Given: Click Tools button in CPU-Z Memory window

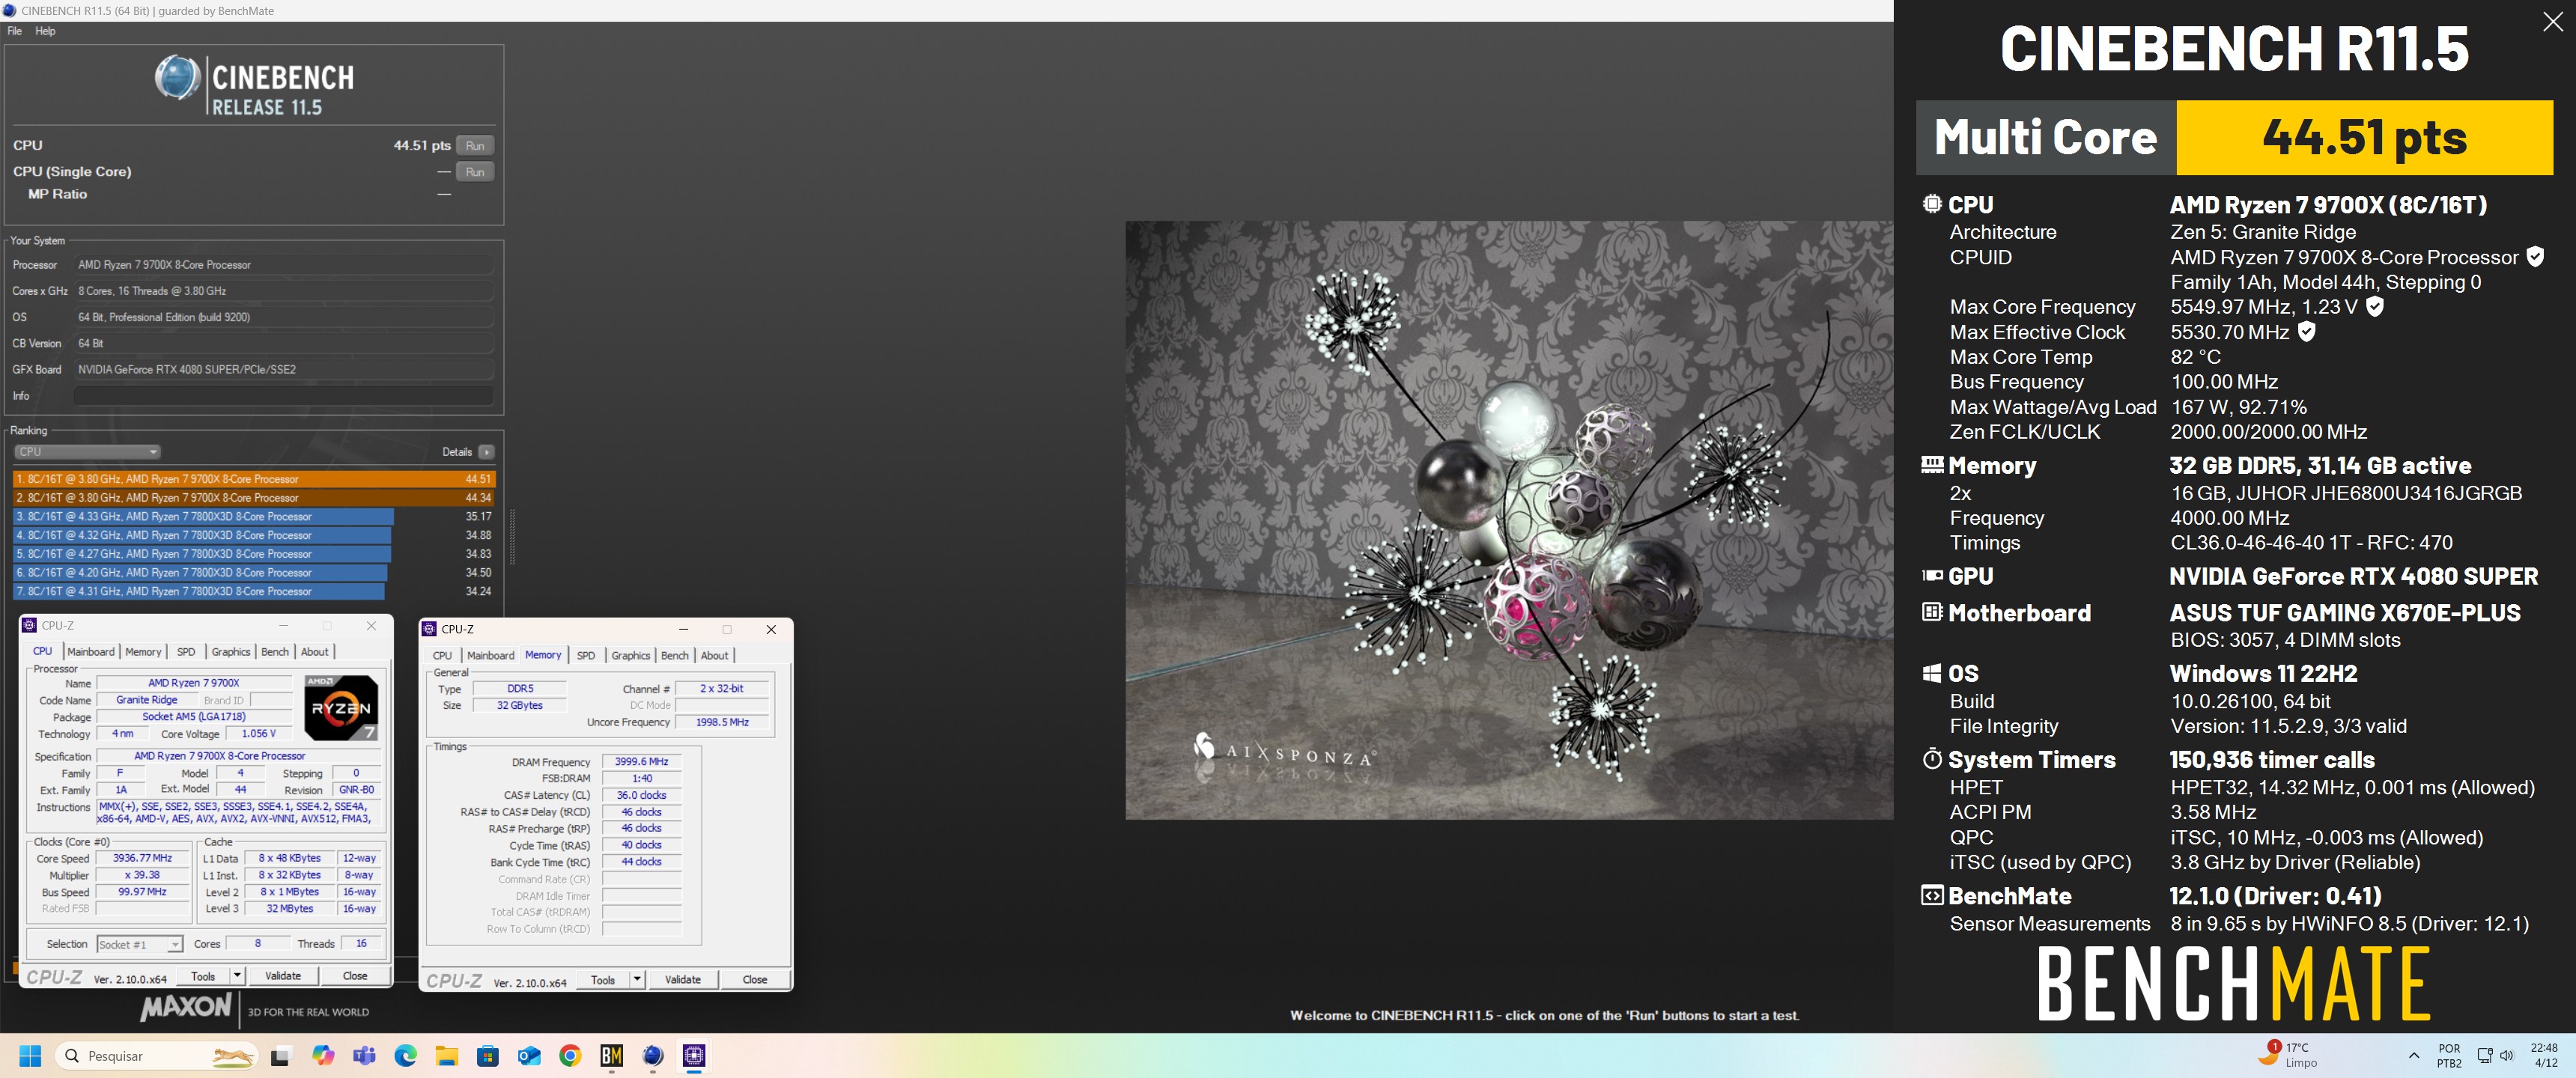Looking at the screenshot, I should [603, 980].
